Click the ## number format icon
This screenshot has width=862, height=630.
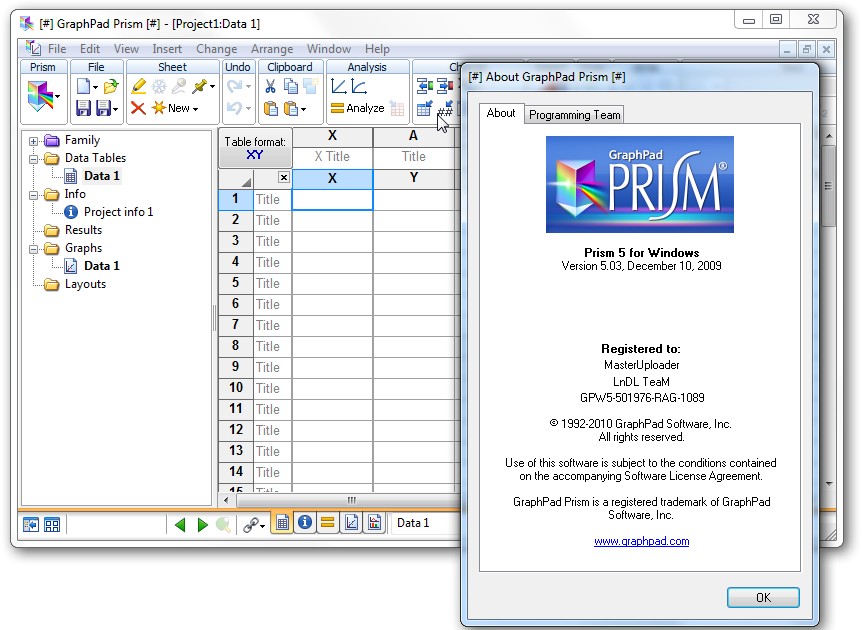pos(445,108)
